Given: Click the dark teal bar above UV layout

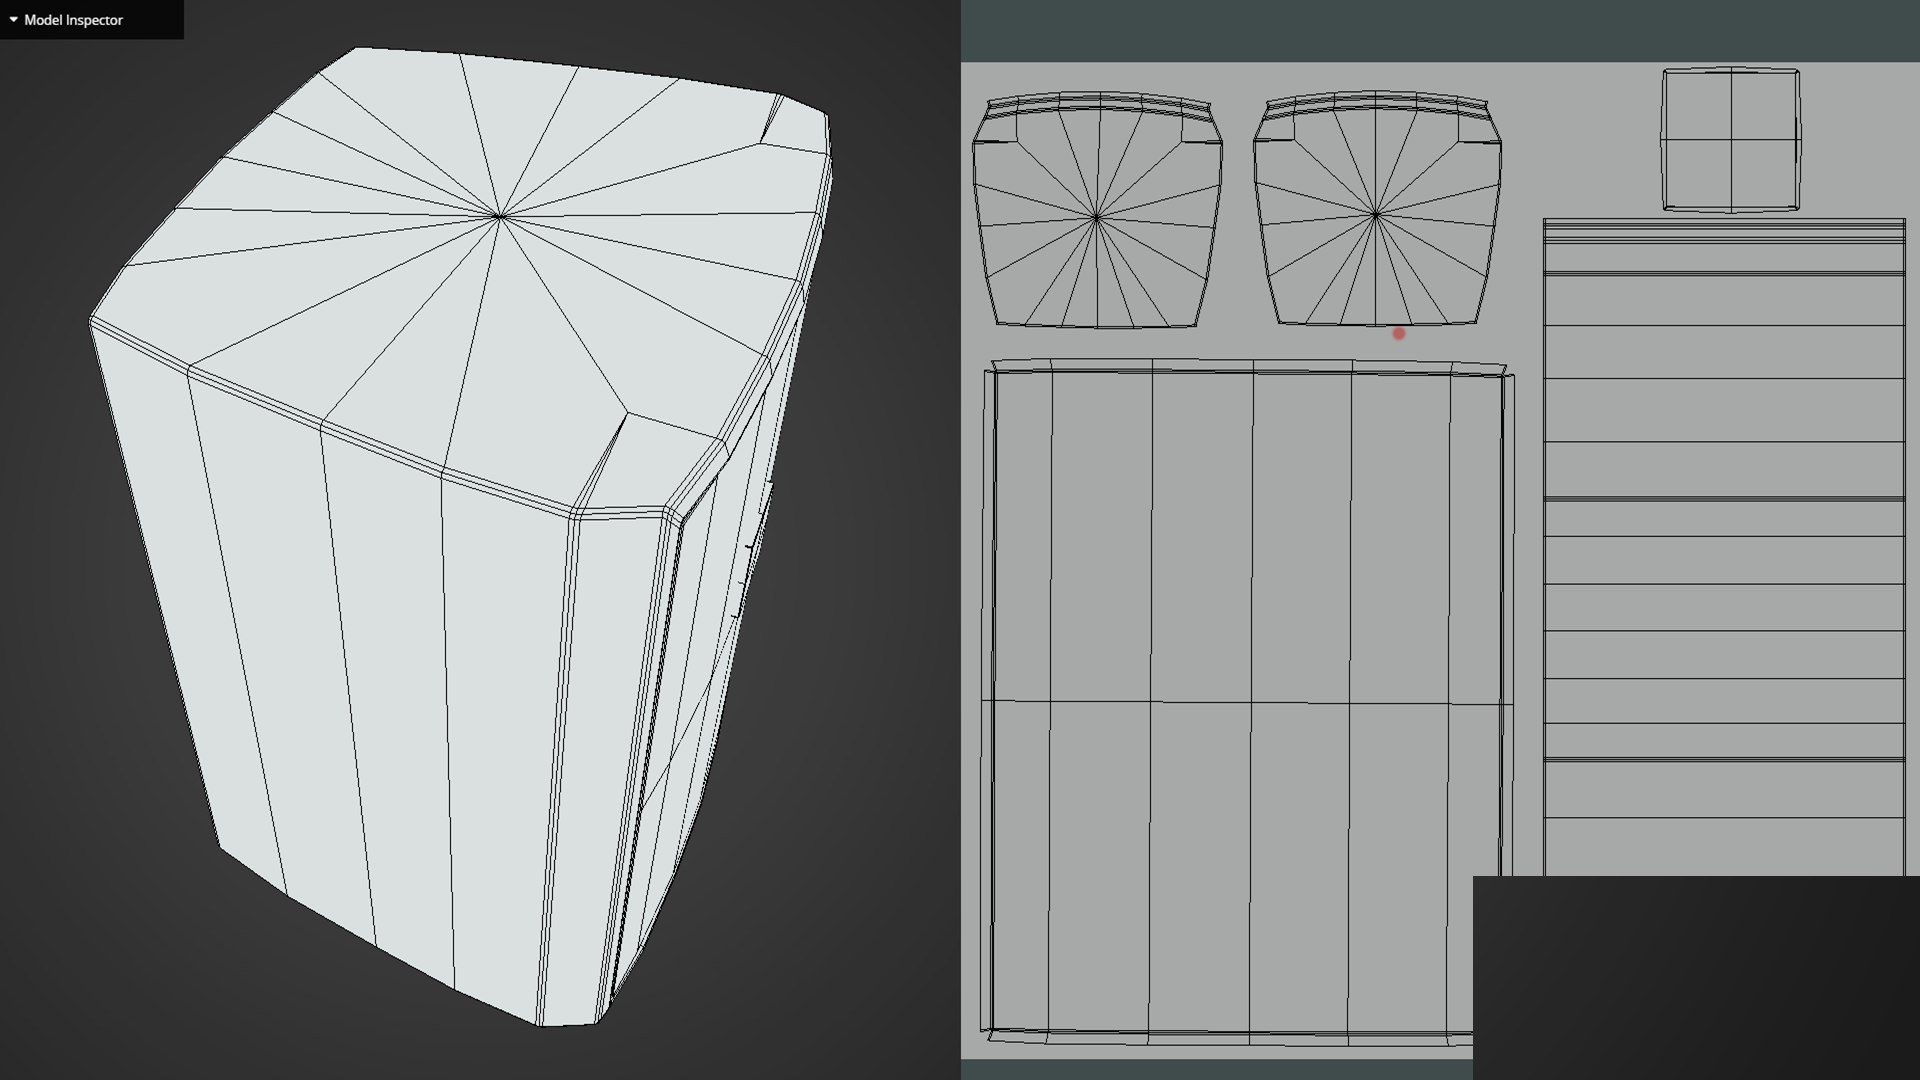Looking at the screenshot, I should (1440, 30).
